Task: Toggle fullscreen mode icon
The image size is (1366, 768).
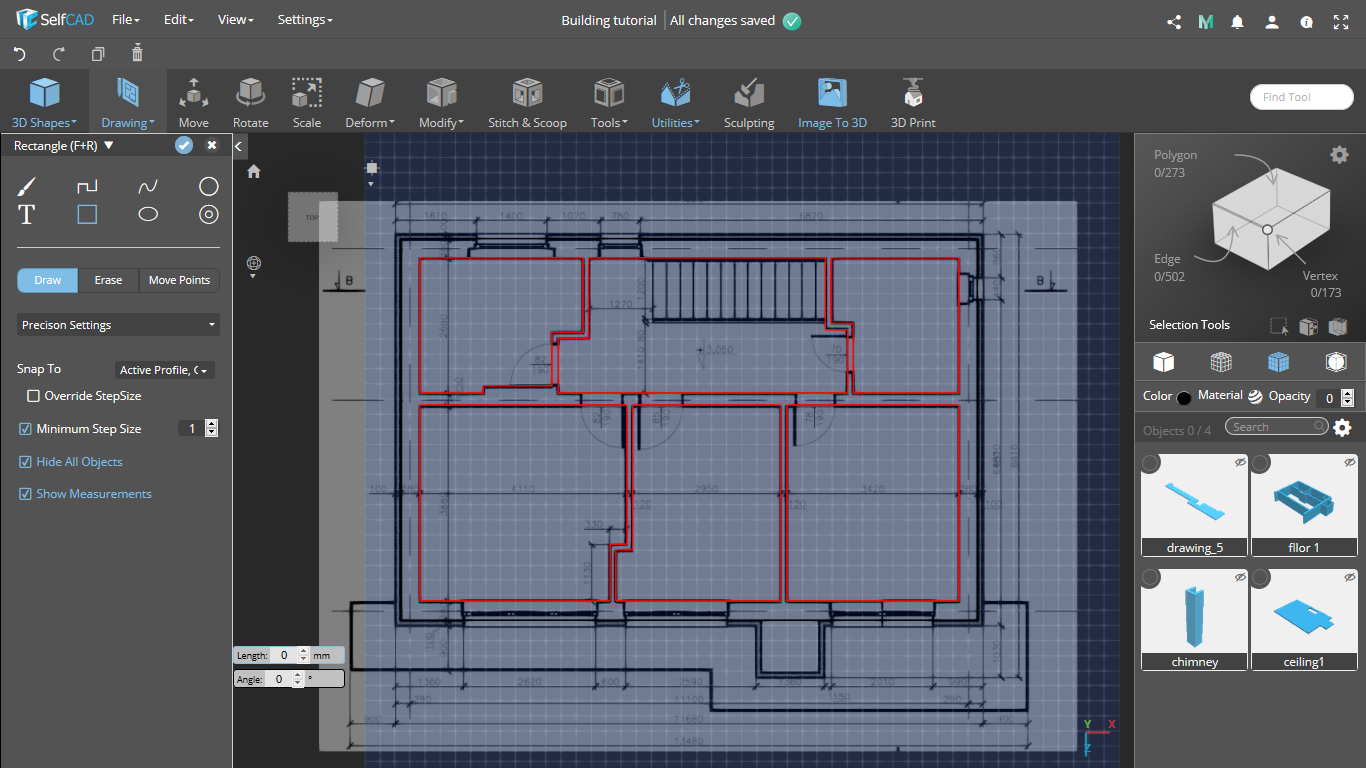Action: click(1341, 21)
